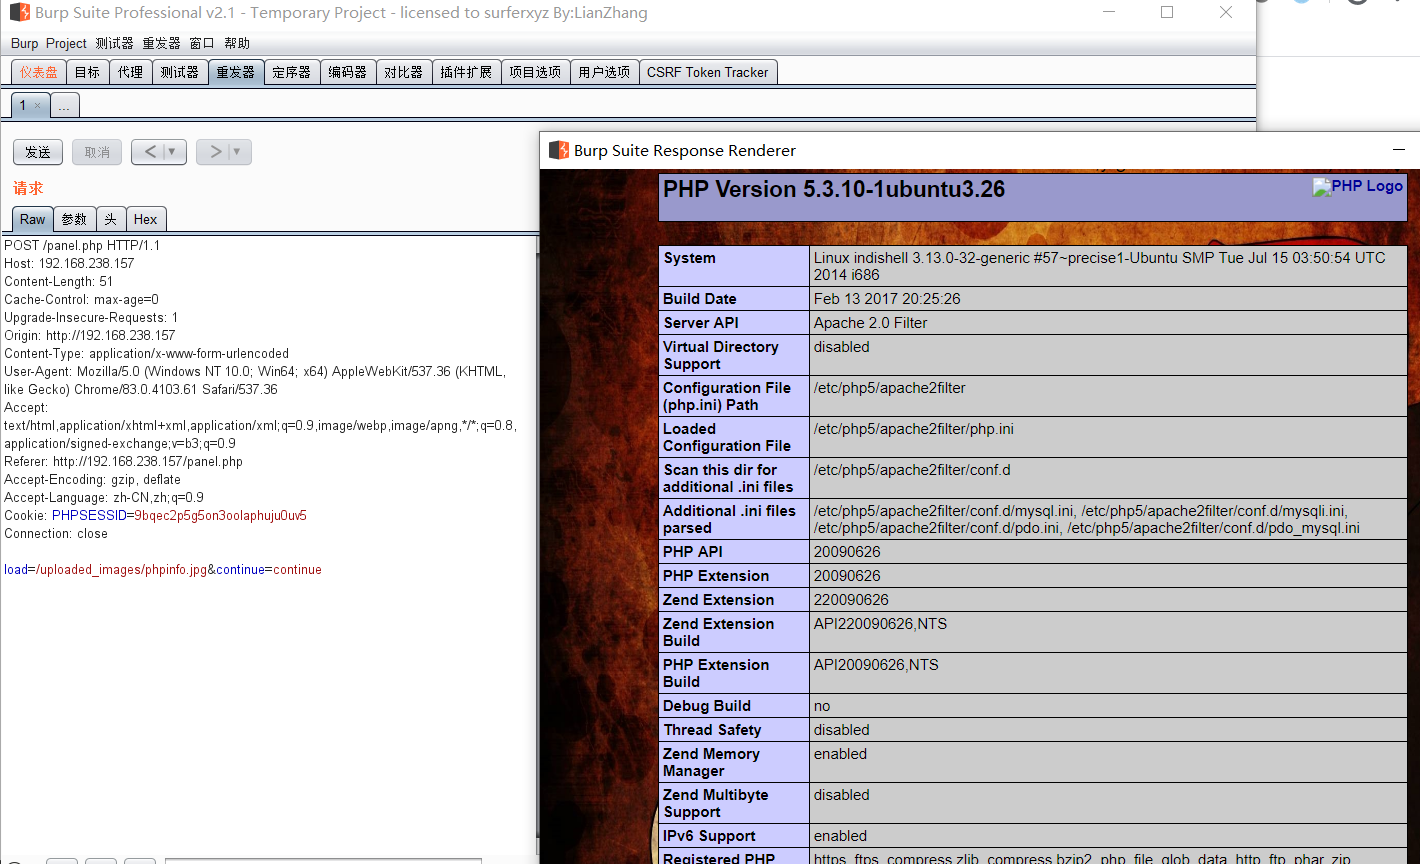1420x864 pixels.
Task: Switch to the 编码器 tab
Action: (x=348, y=72)
